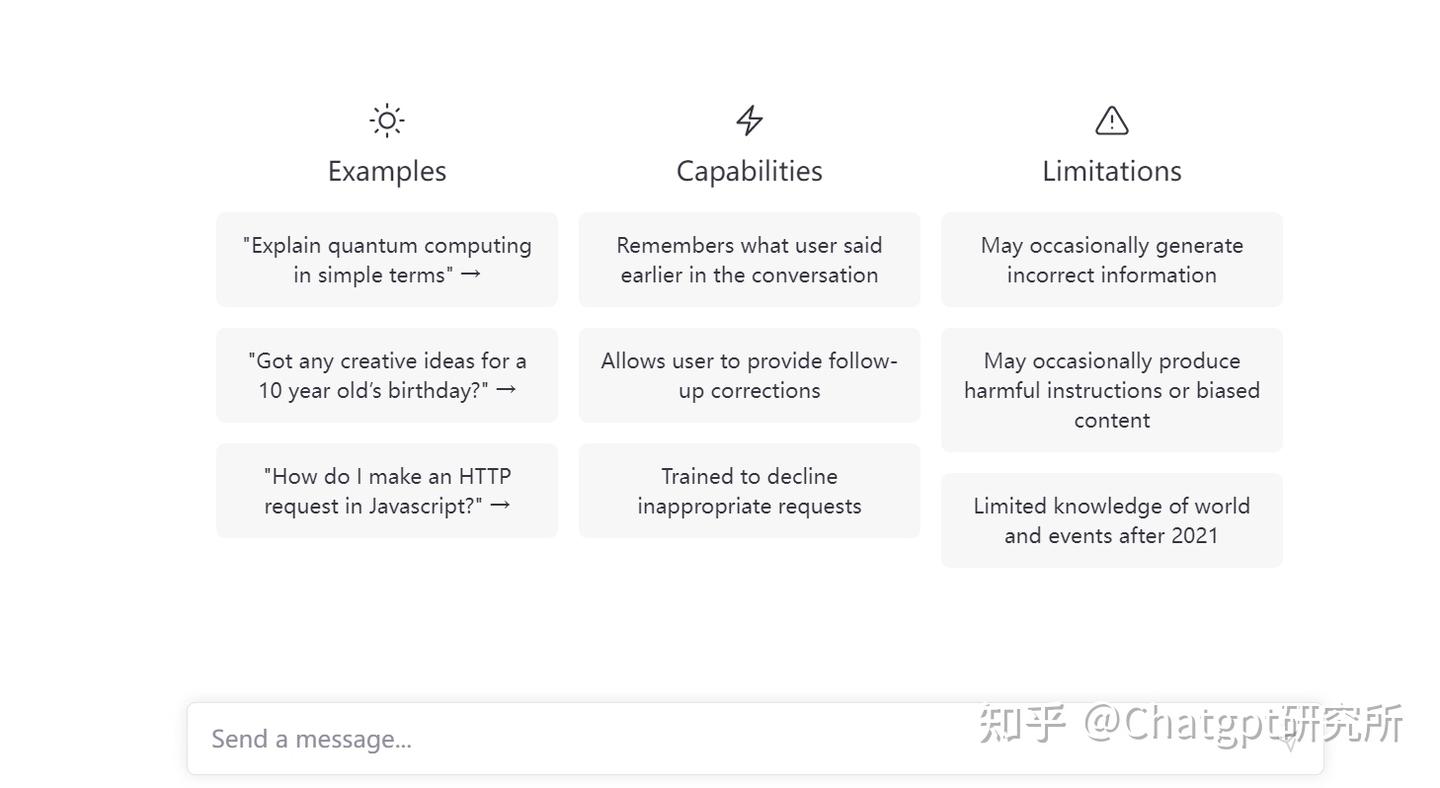Click the arrow after the quantum computing example

[x=470, y=274]
